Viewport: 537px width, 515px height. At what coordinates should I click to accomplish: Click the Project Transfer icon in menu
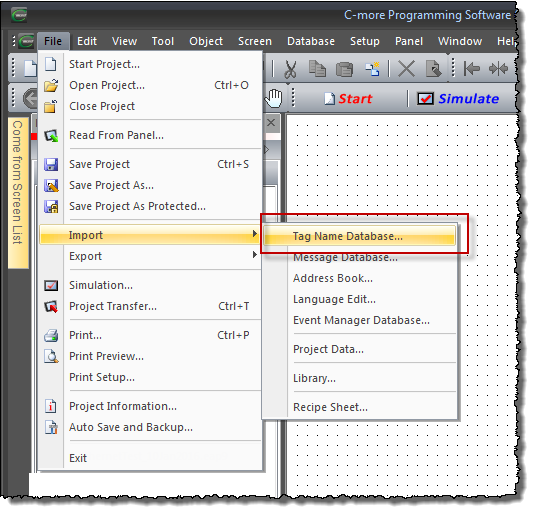click(x=51, y=306)
